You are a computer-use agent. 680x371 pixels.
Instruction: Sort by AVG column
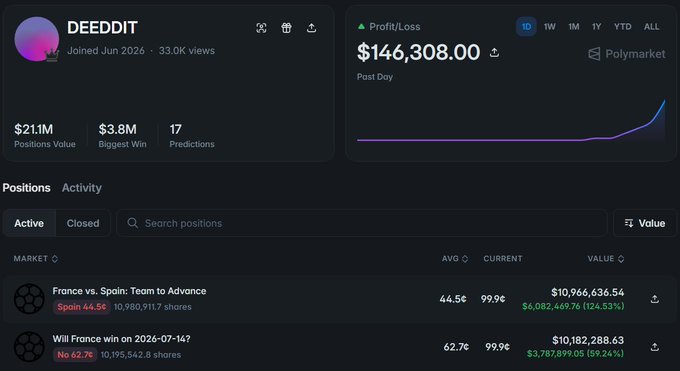pyautogui.click(x=455, y=259)
